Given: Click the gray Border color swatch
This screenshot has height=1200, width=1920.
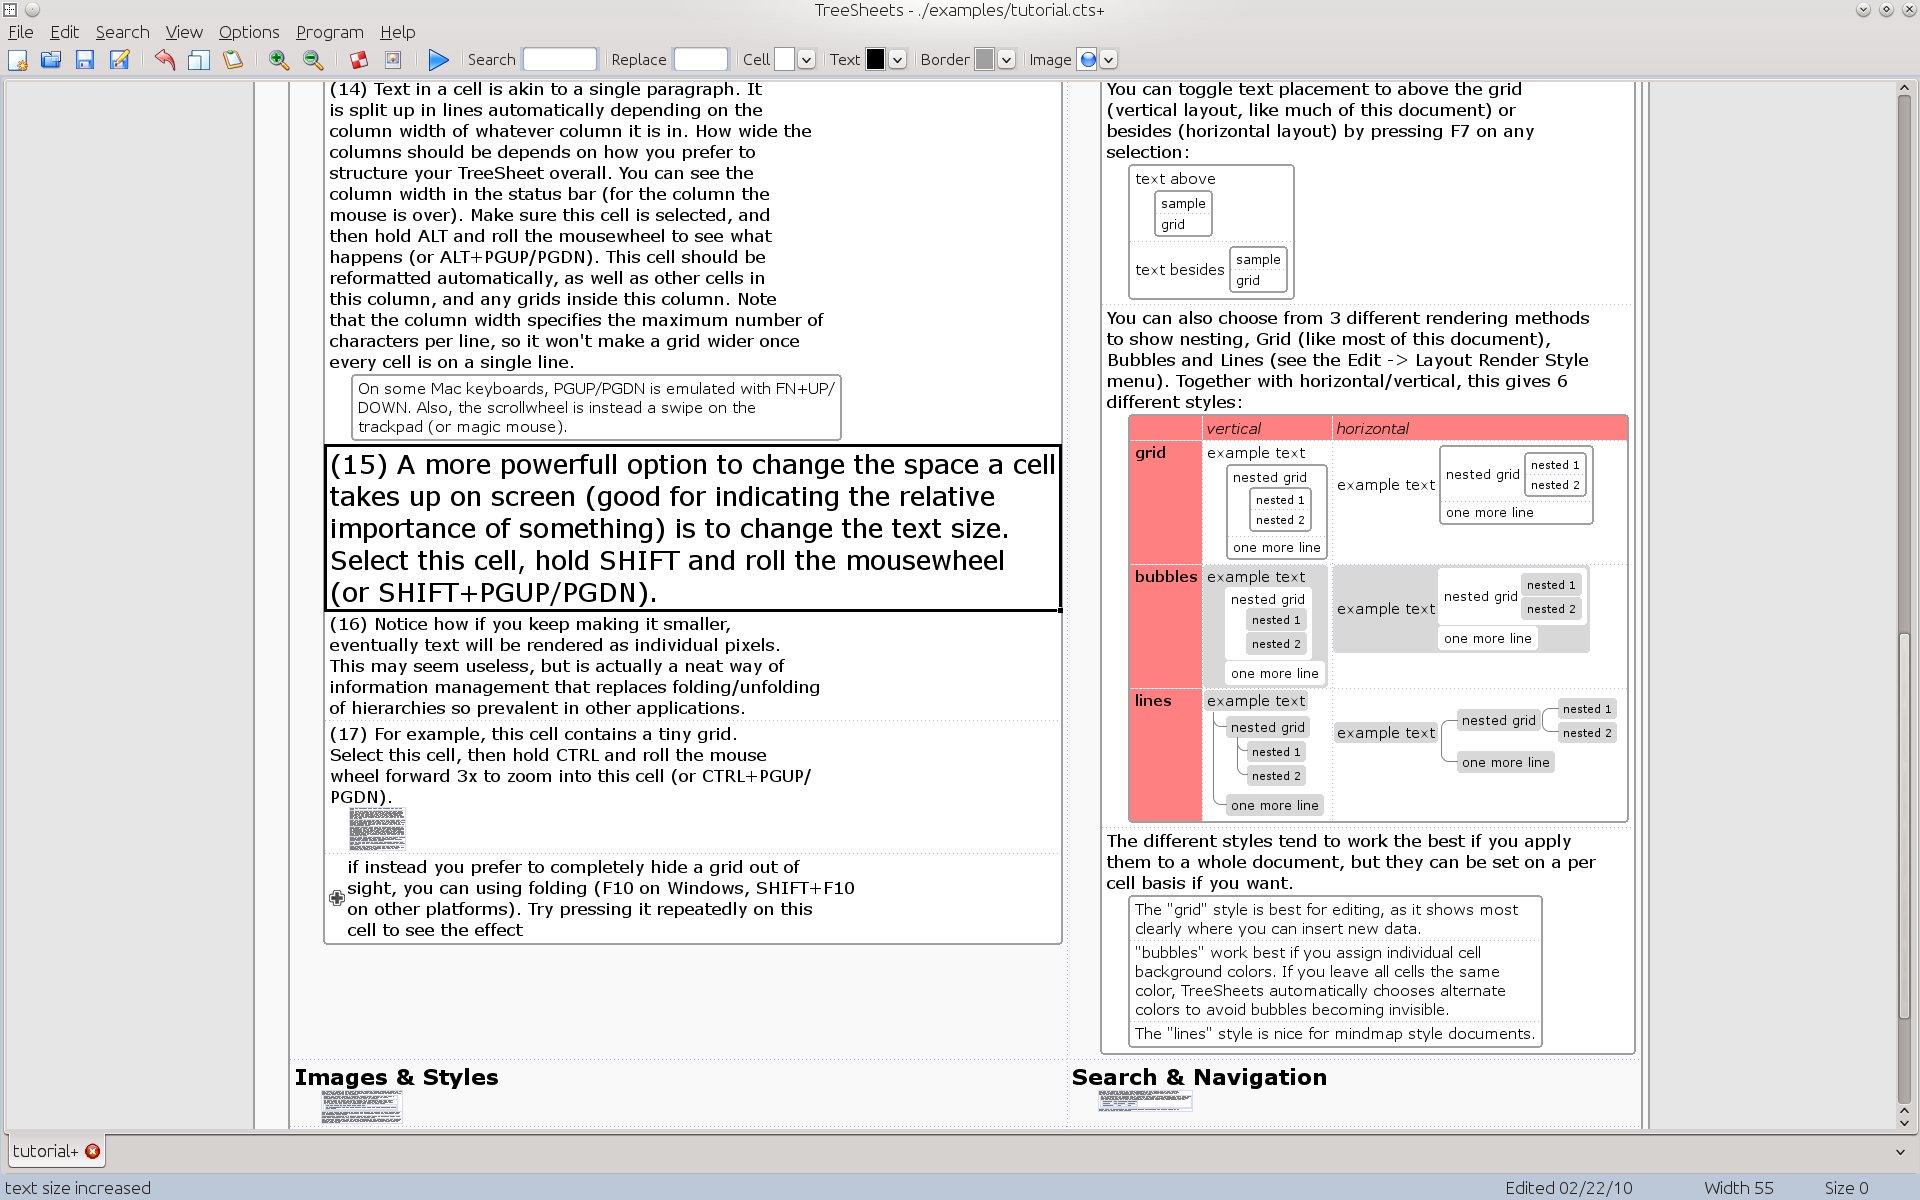Looking at the screenshot, I should tap(985, 60).
